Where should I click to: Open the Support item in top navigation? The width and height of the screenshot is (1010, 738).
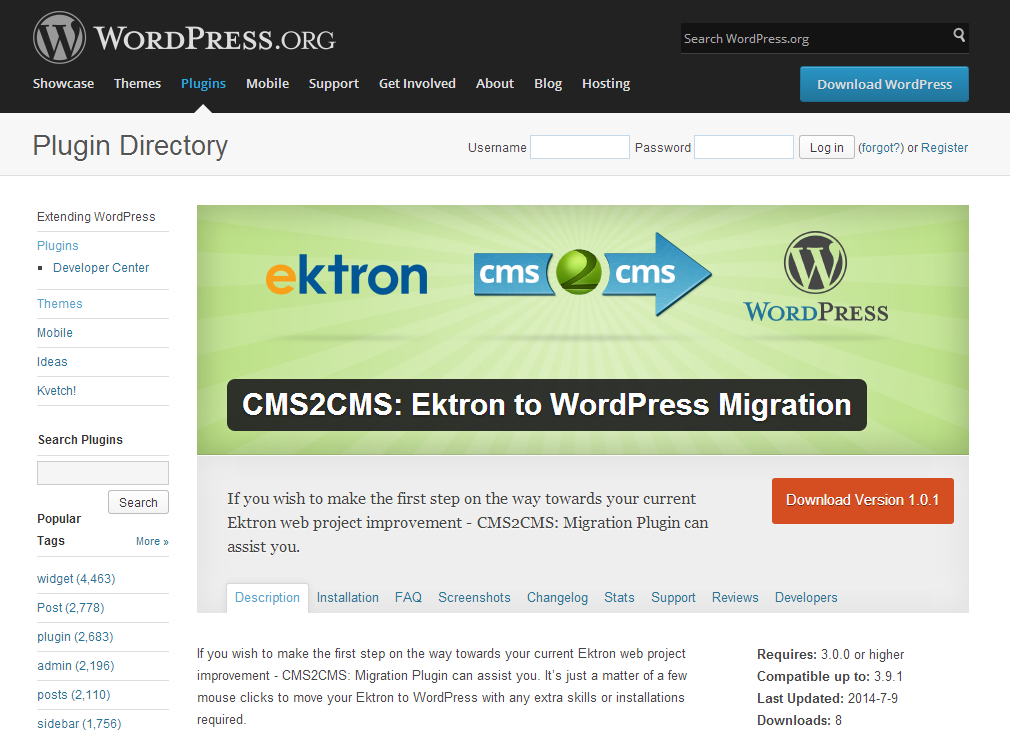tap(334, 84)
